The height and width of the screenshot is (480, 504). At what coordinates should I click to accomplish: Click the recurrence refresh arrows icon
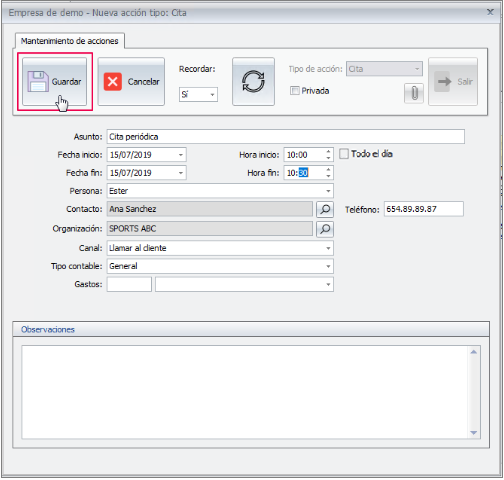tap(253, 81)
